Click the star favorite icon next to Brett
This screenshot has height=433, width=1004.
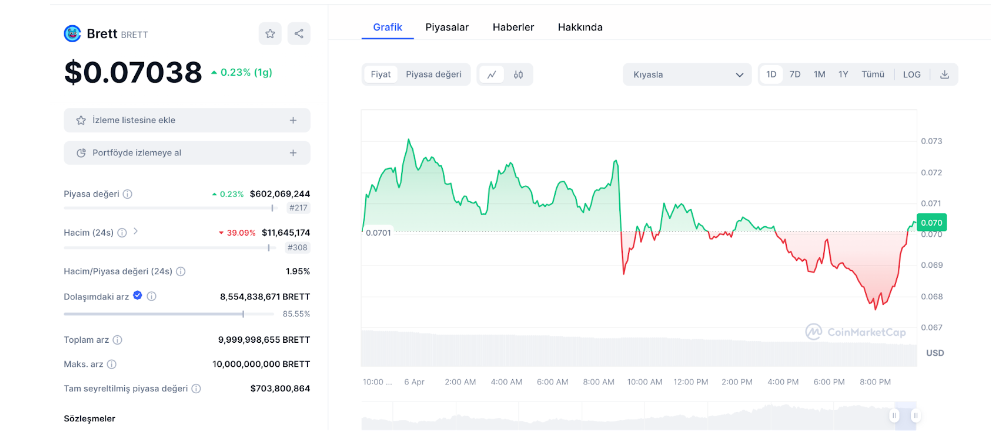pyautogui.click(x=270, y=33)
